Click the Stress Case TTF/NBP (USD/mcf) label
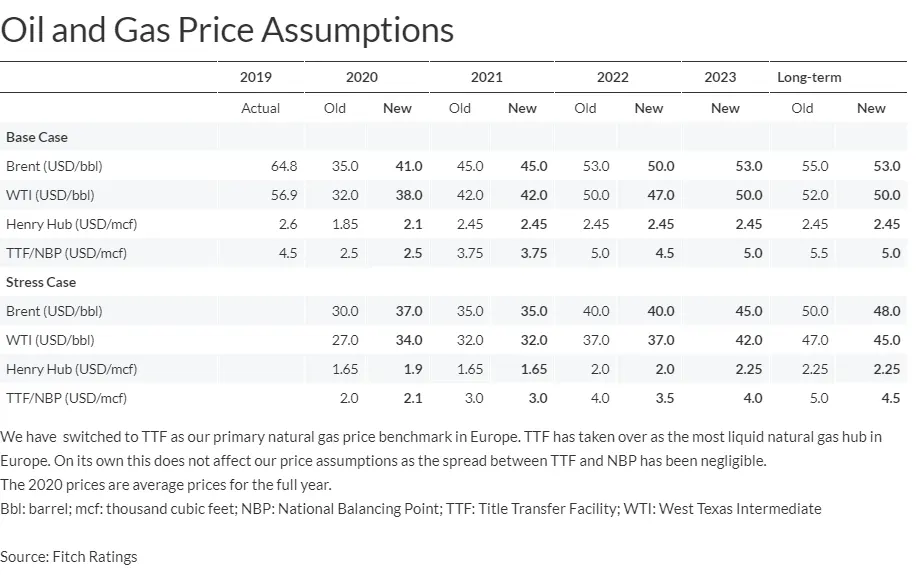The height and width of the screenshot is (575, 919). (66, 398)
